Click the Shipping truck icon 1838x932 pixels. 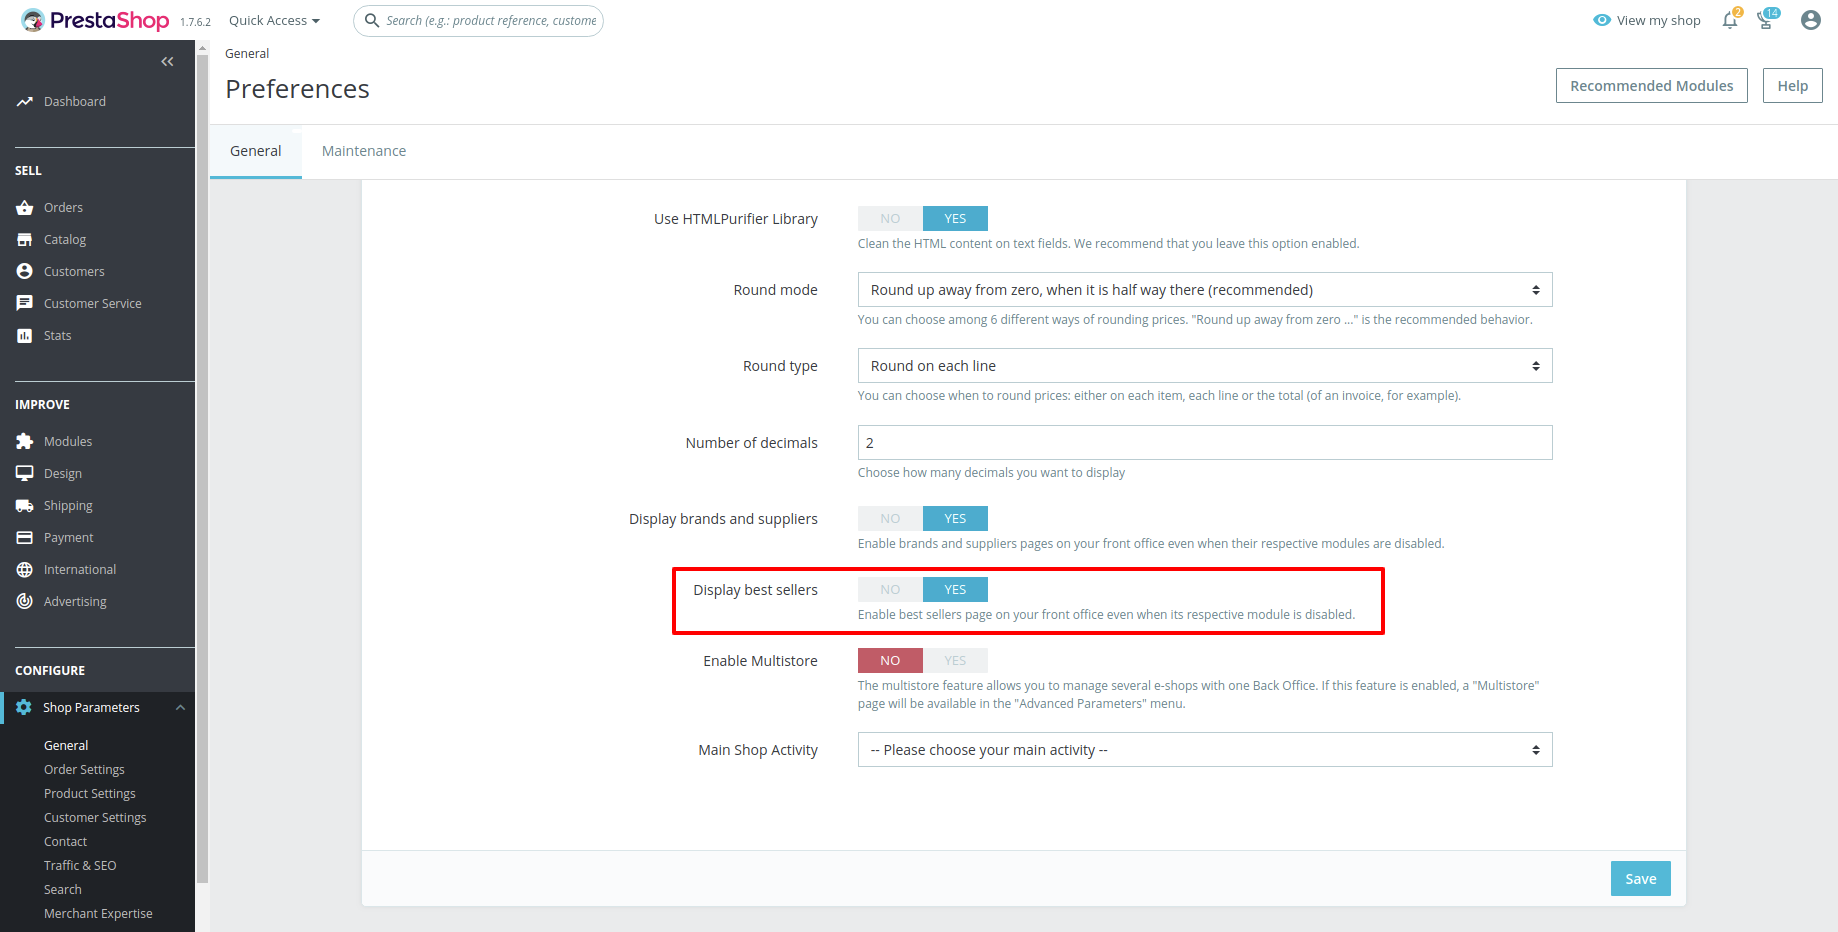25,506
